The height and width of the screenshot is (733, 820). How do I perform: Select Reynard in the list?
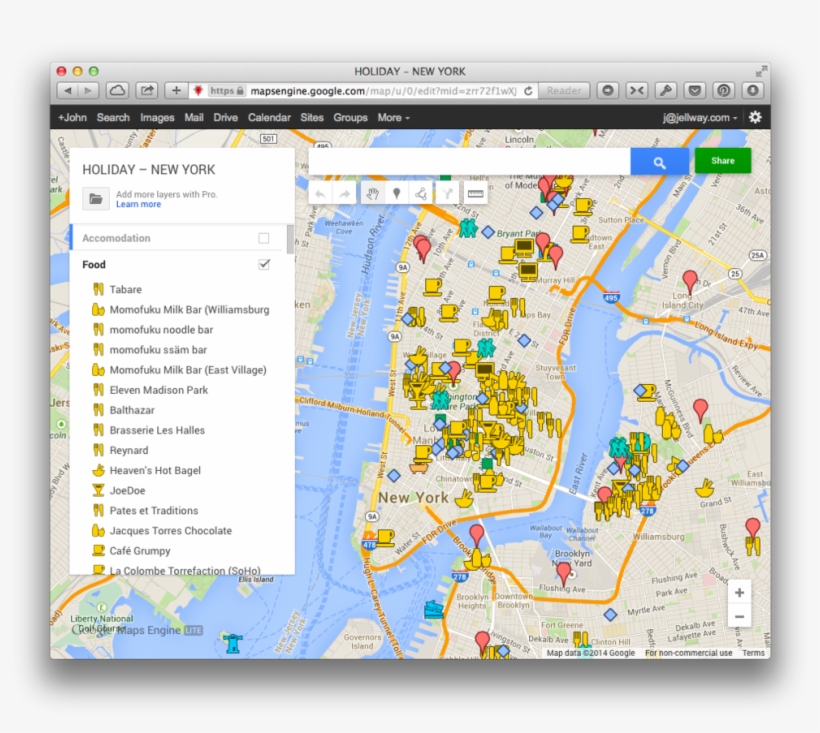pyautogui.click(x=129, y=451)
